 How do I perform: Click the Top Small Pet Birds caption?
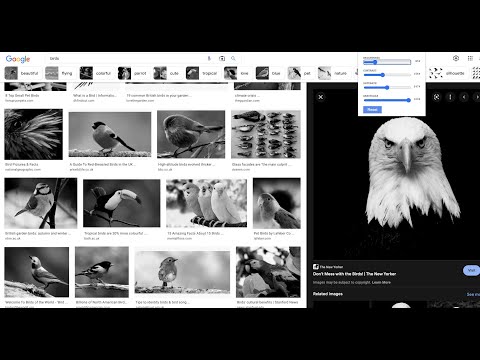point(22,95)
